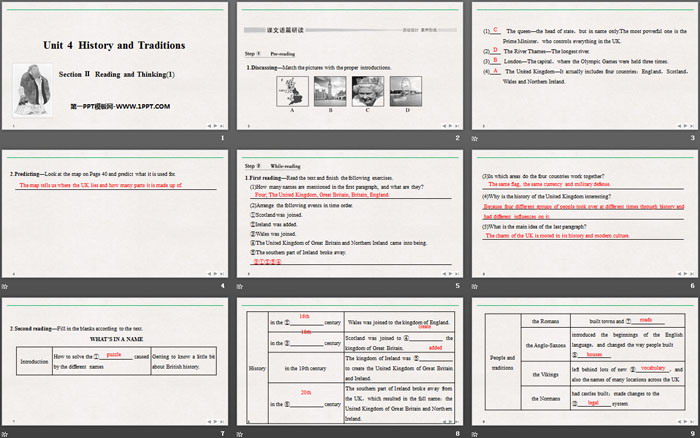Click the last-slide arrow on slide 1
The height and width of the screenshot is (438, 700).
(x=221, y=126)
